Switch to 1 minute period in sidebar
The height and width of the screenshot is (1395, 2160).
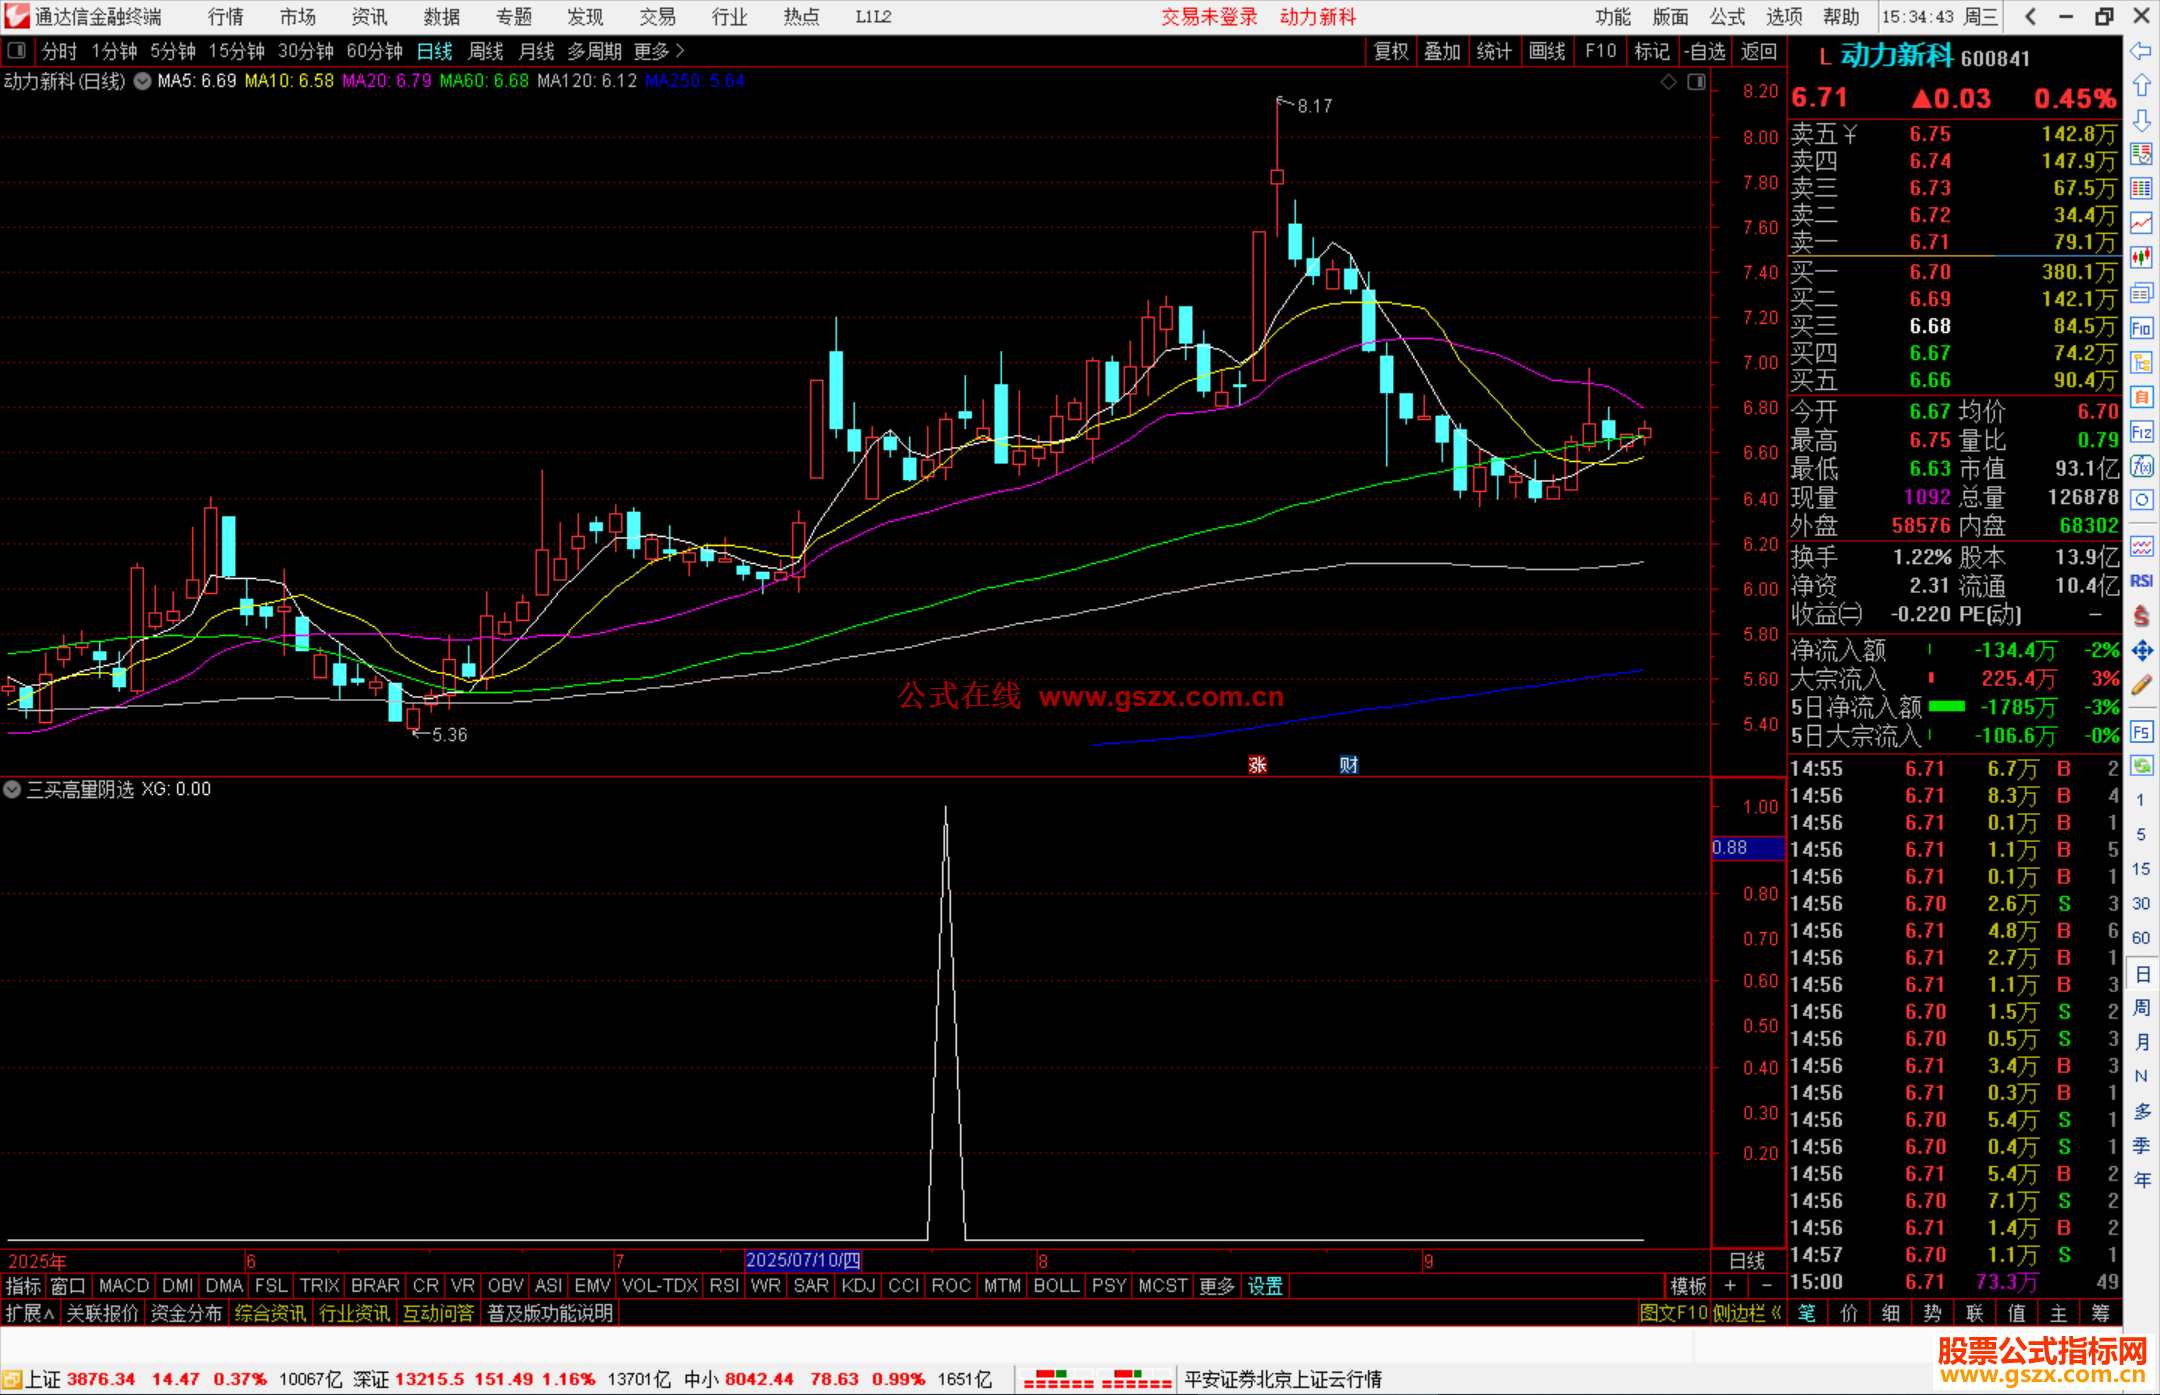pyautogui.click(x=2140, y=800)
